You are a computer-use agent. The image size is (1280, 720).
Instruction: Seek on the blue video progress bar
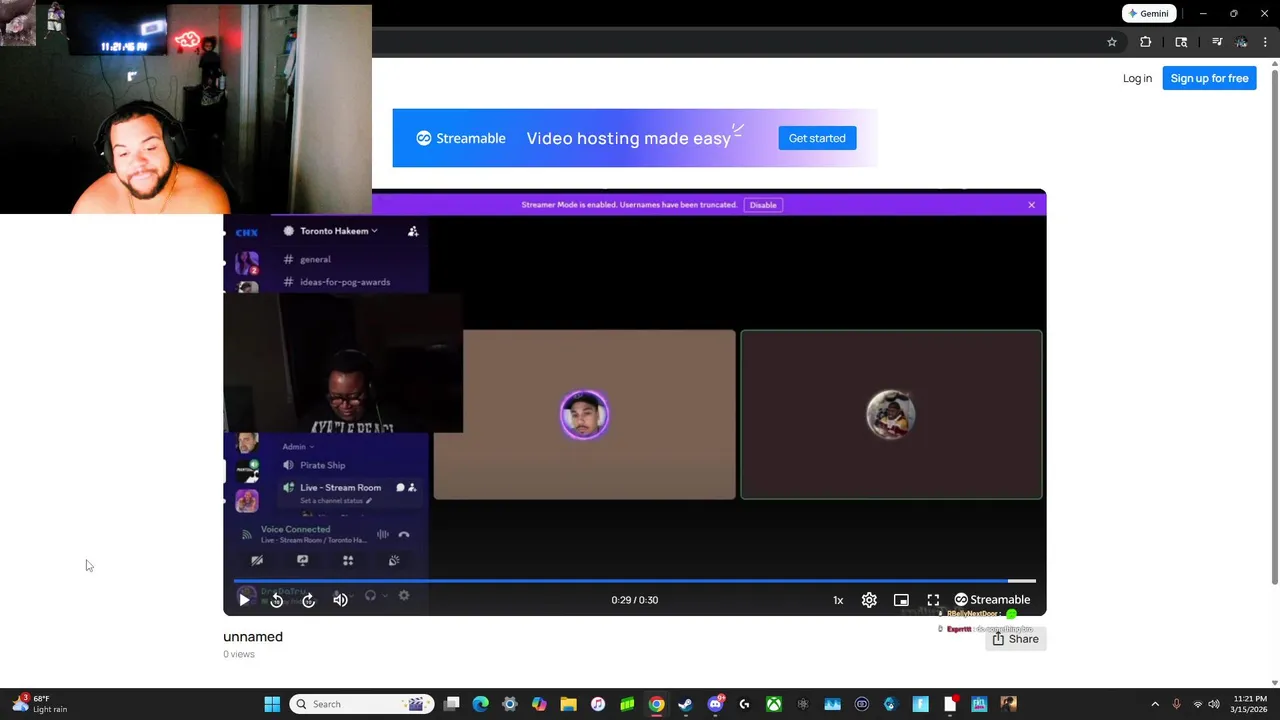pos(634,580)
